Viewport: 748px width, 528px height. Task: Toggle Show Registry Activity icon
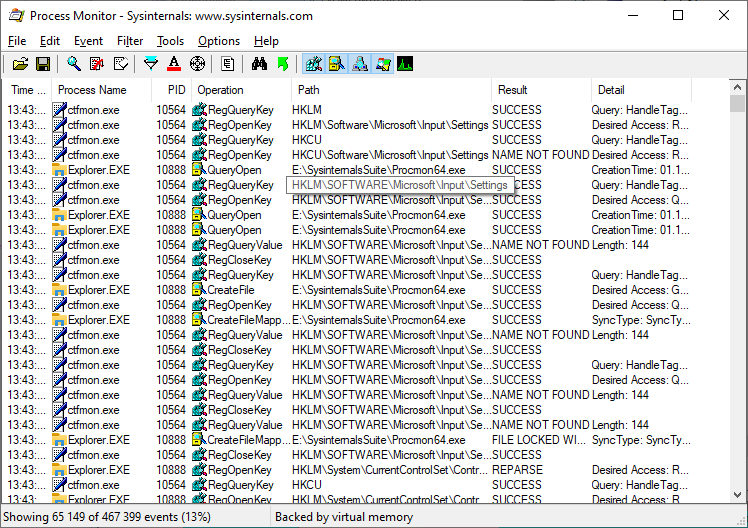coord(313,64)
